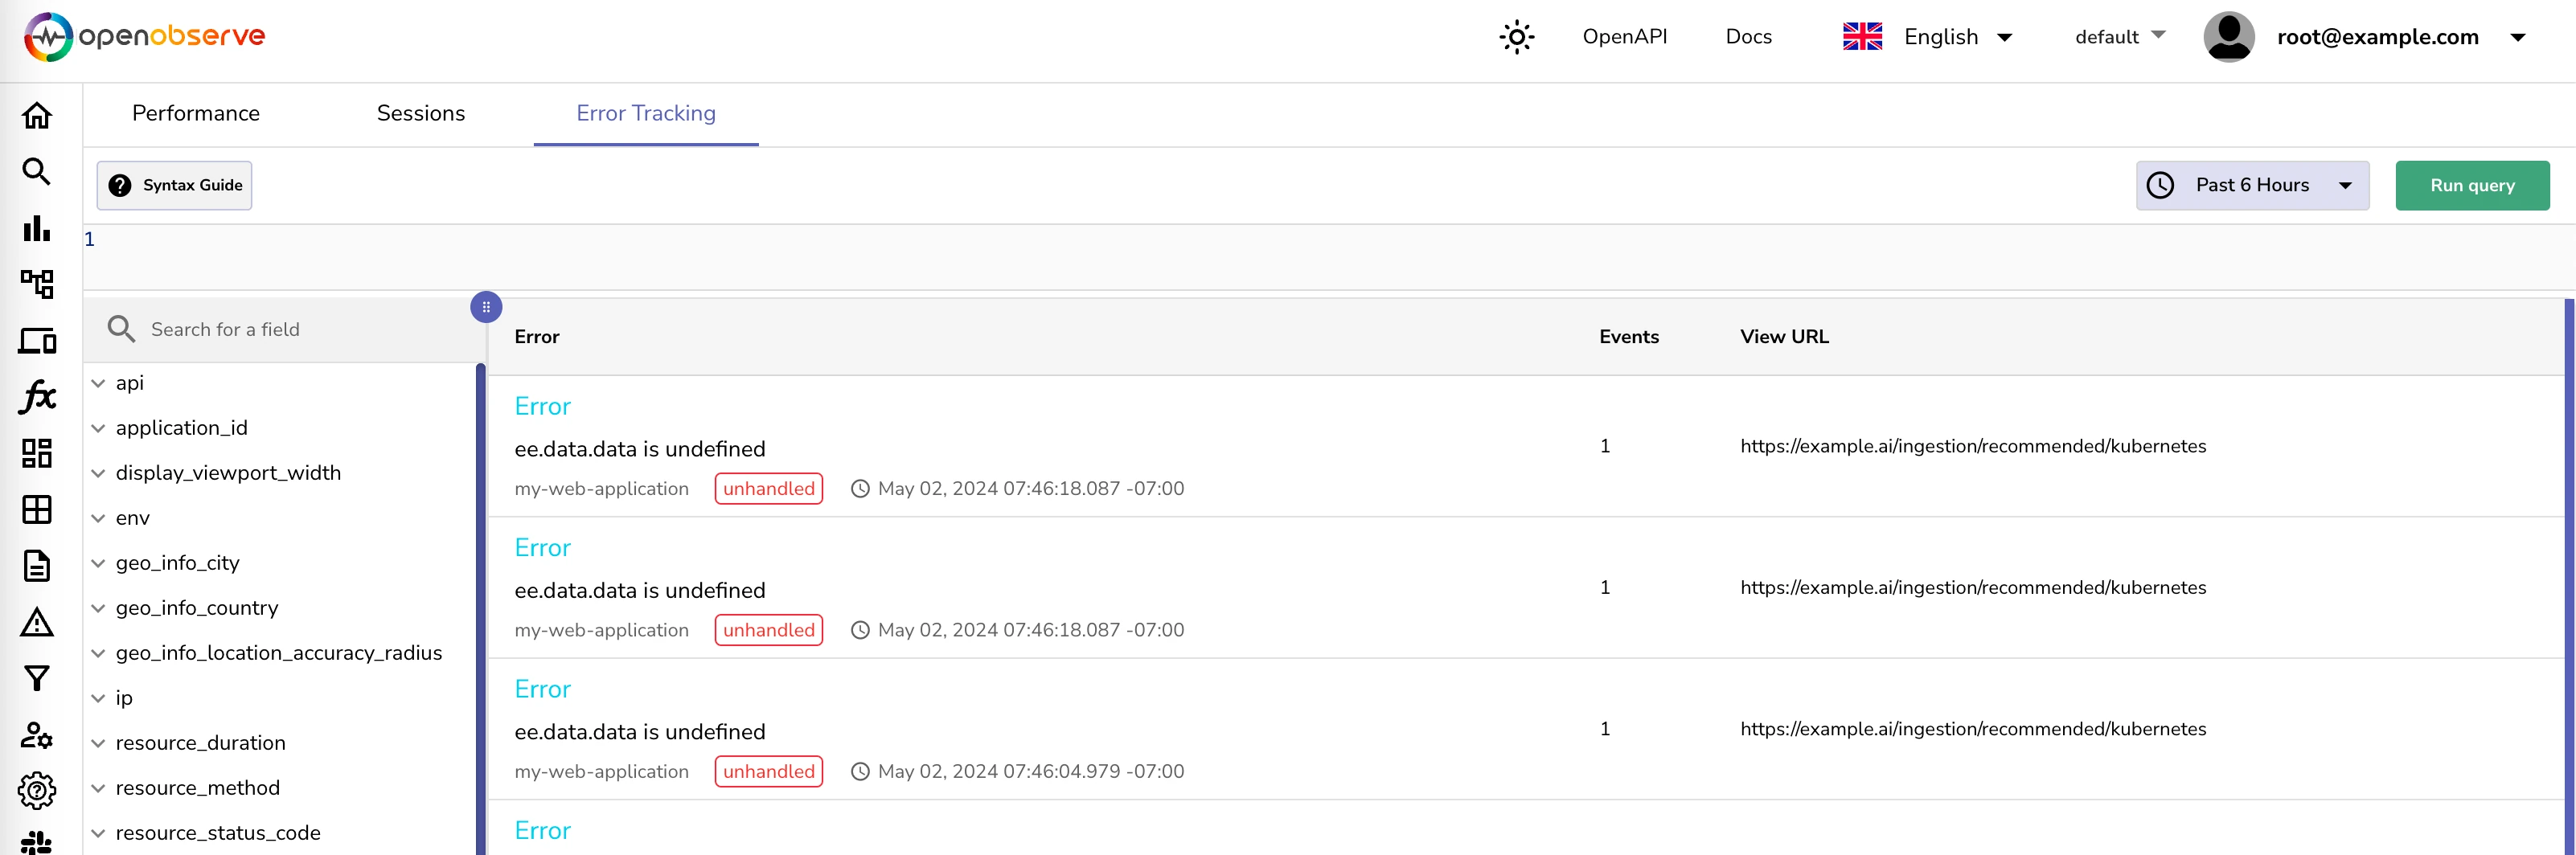The width and height of the screenshot is (2576, 855).
Task: Open the Metrics bar-chart sidebar icon
Action: pos(37,228)
